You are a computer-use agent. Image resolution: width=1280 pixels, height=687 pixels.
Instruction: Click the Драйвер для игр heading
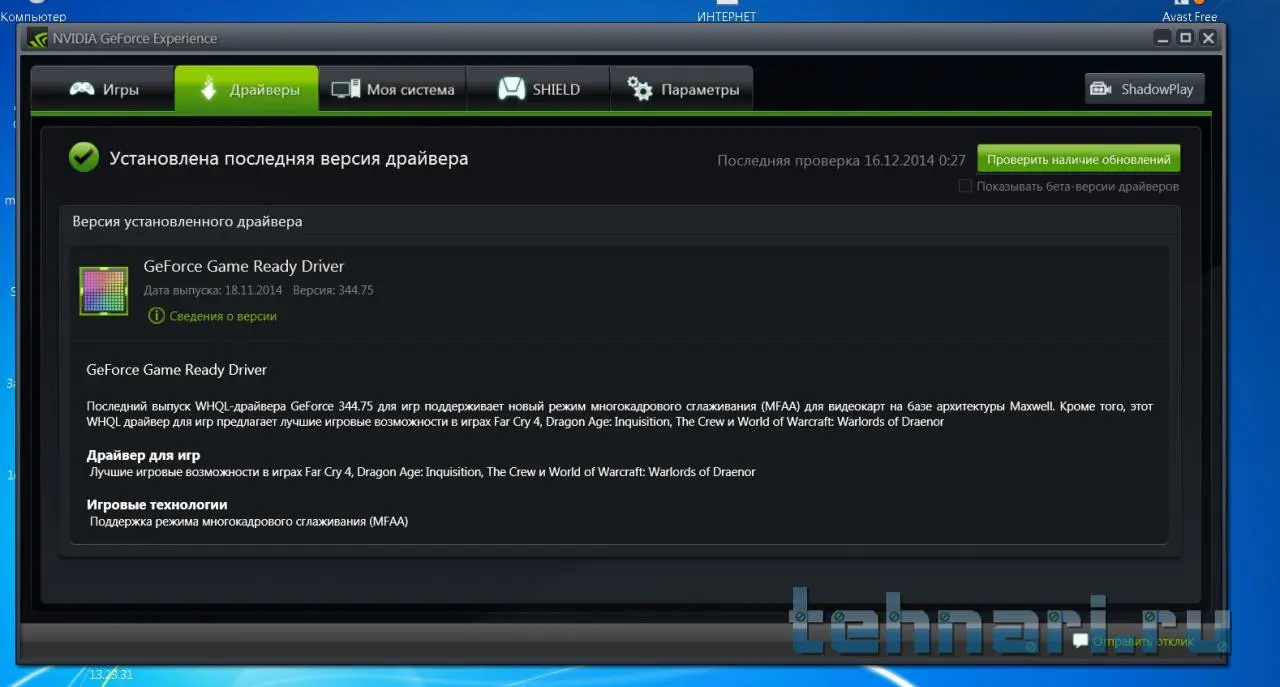pos(143,455)
